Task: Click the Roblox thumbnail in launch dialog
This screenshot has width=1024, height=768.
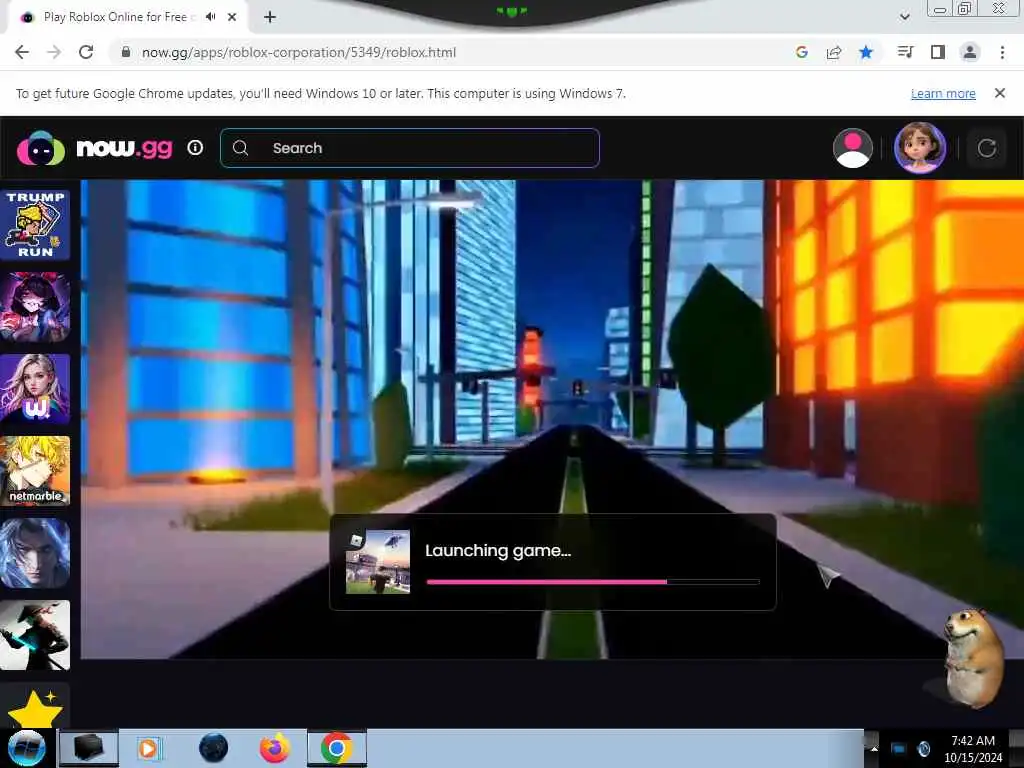Action: (378, 562)
